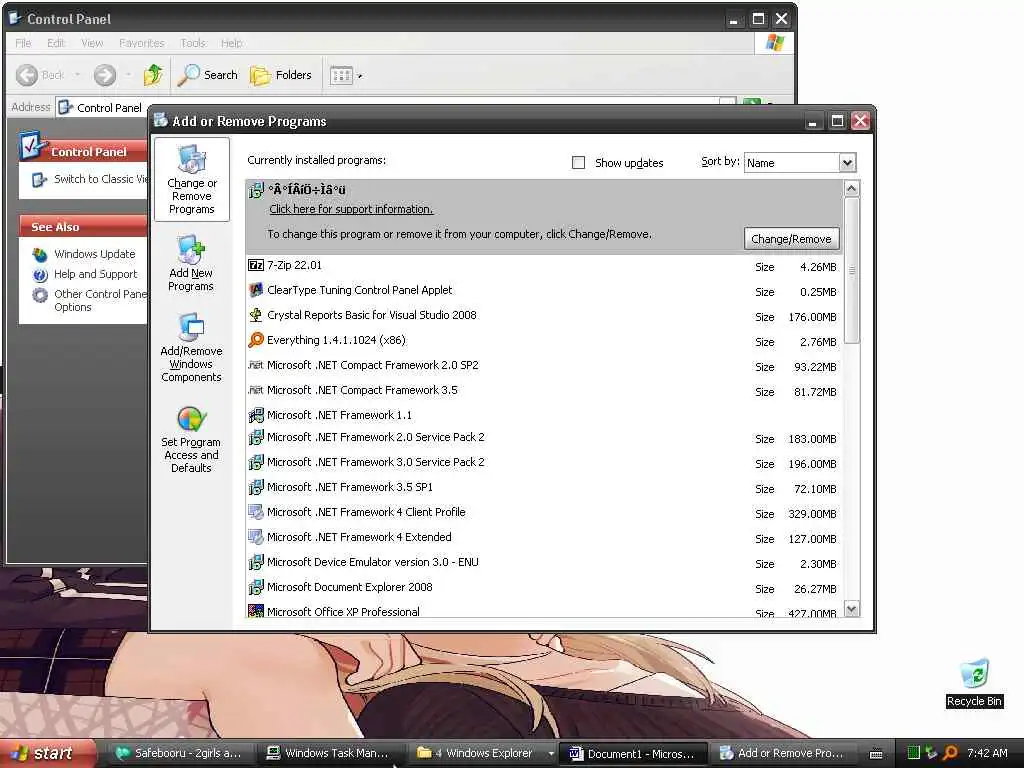1024x768 pixels.
Task: Click Crystal Reports Basic program icon
Action: (256, 315)
